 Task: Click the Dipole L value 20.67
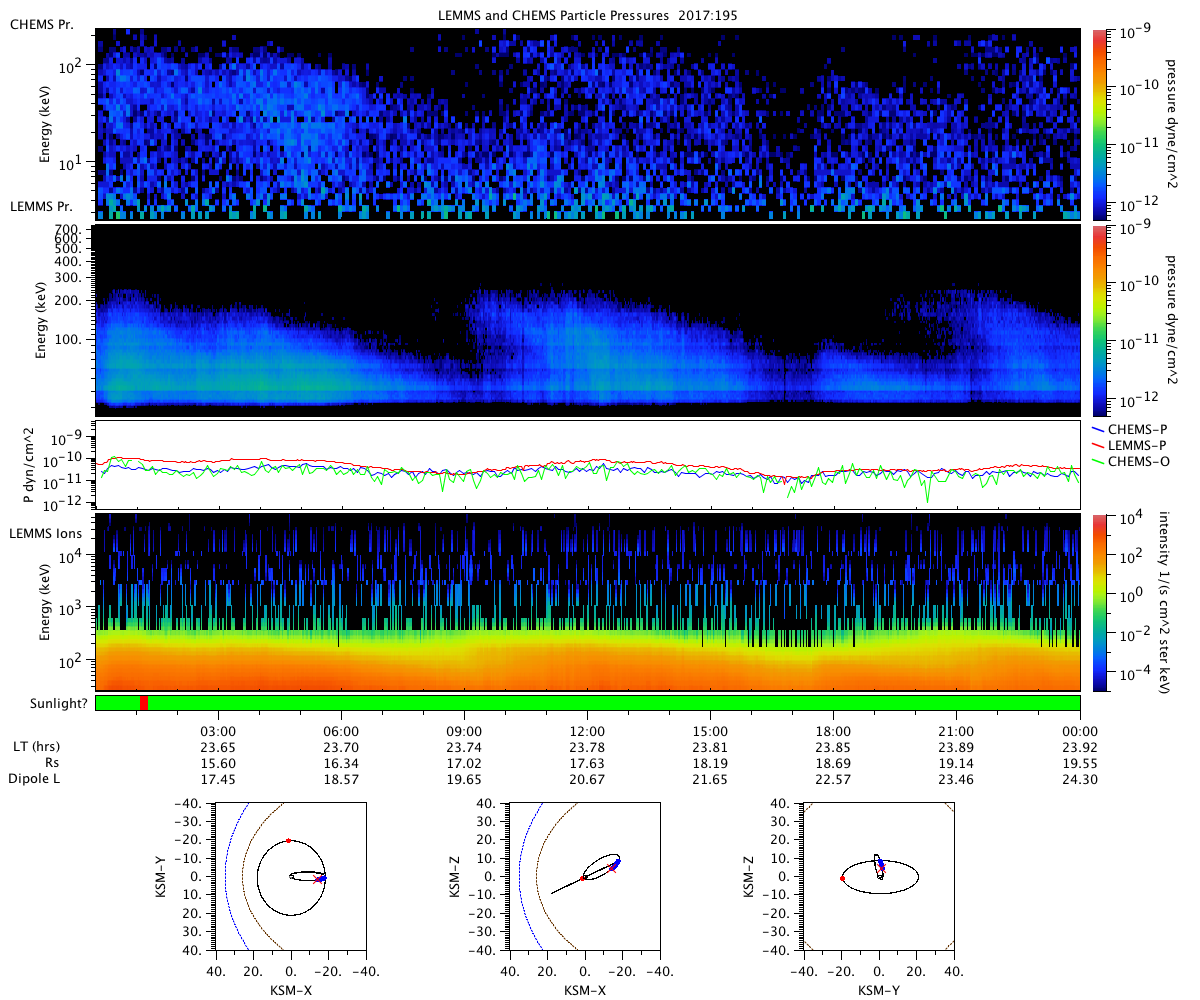(x=588, y=778)
